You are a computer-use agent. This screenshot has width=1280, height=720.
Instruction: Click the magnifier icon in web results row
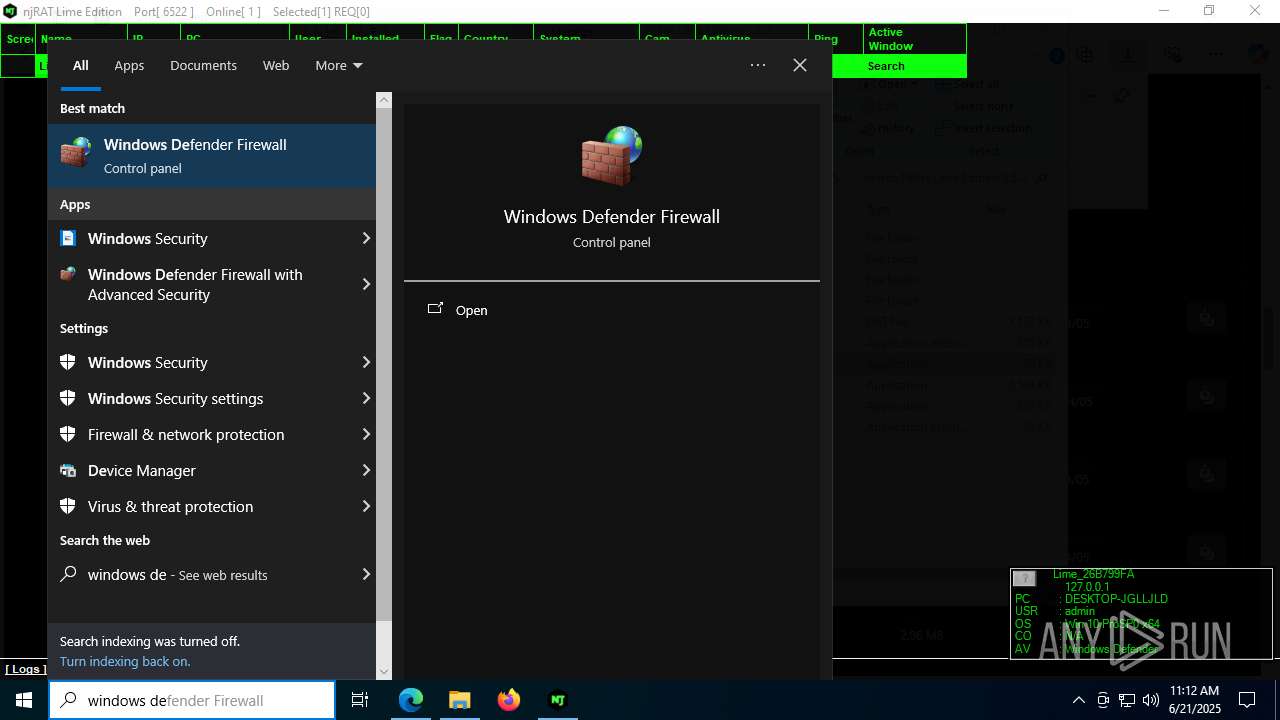pos(68,574)
